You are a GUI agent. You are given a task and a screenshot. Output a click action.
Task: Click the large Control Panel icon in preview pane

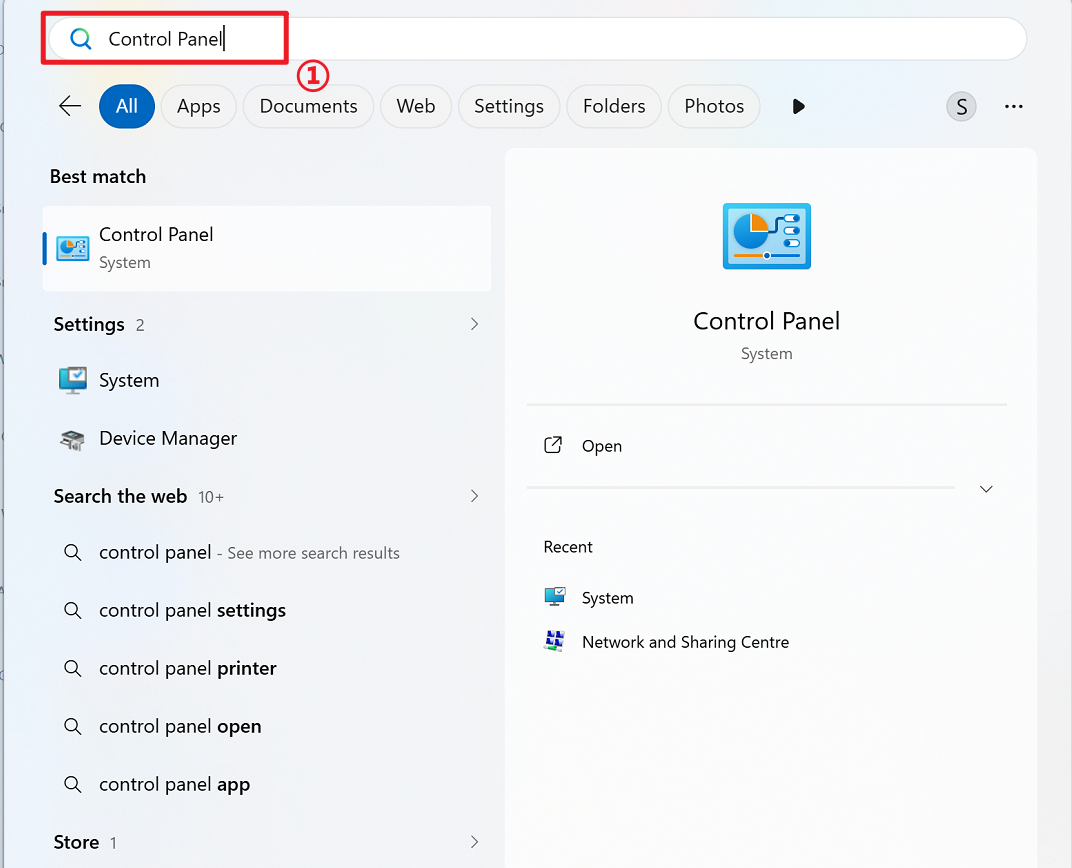[766, 236]
